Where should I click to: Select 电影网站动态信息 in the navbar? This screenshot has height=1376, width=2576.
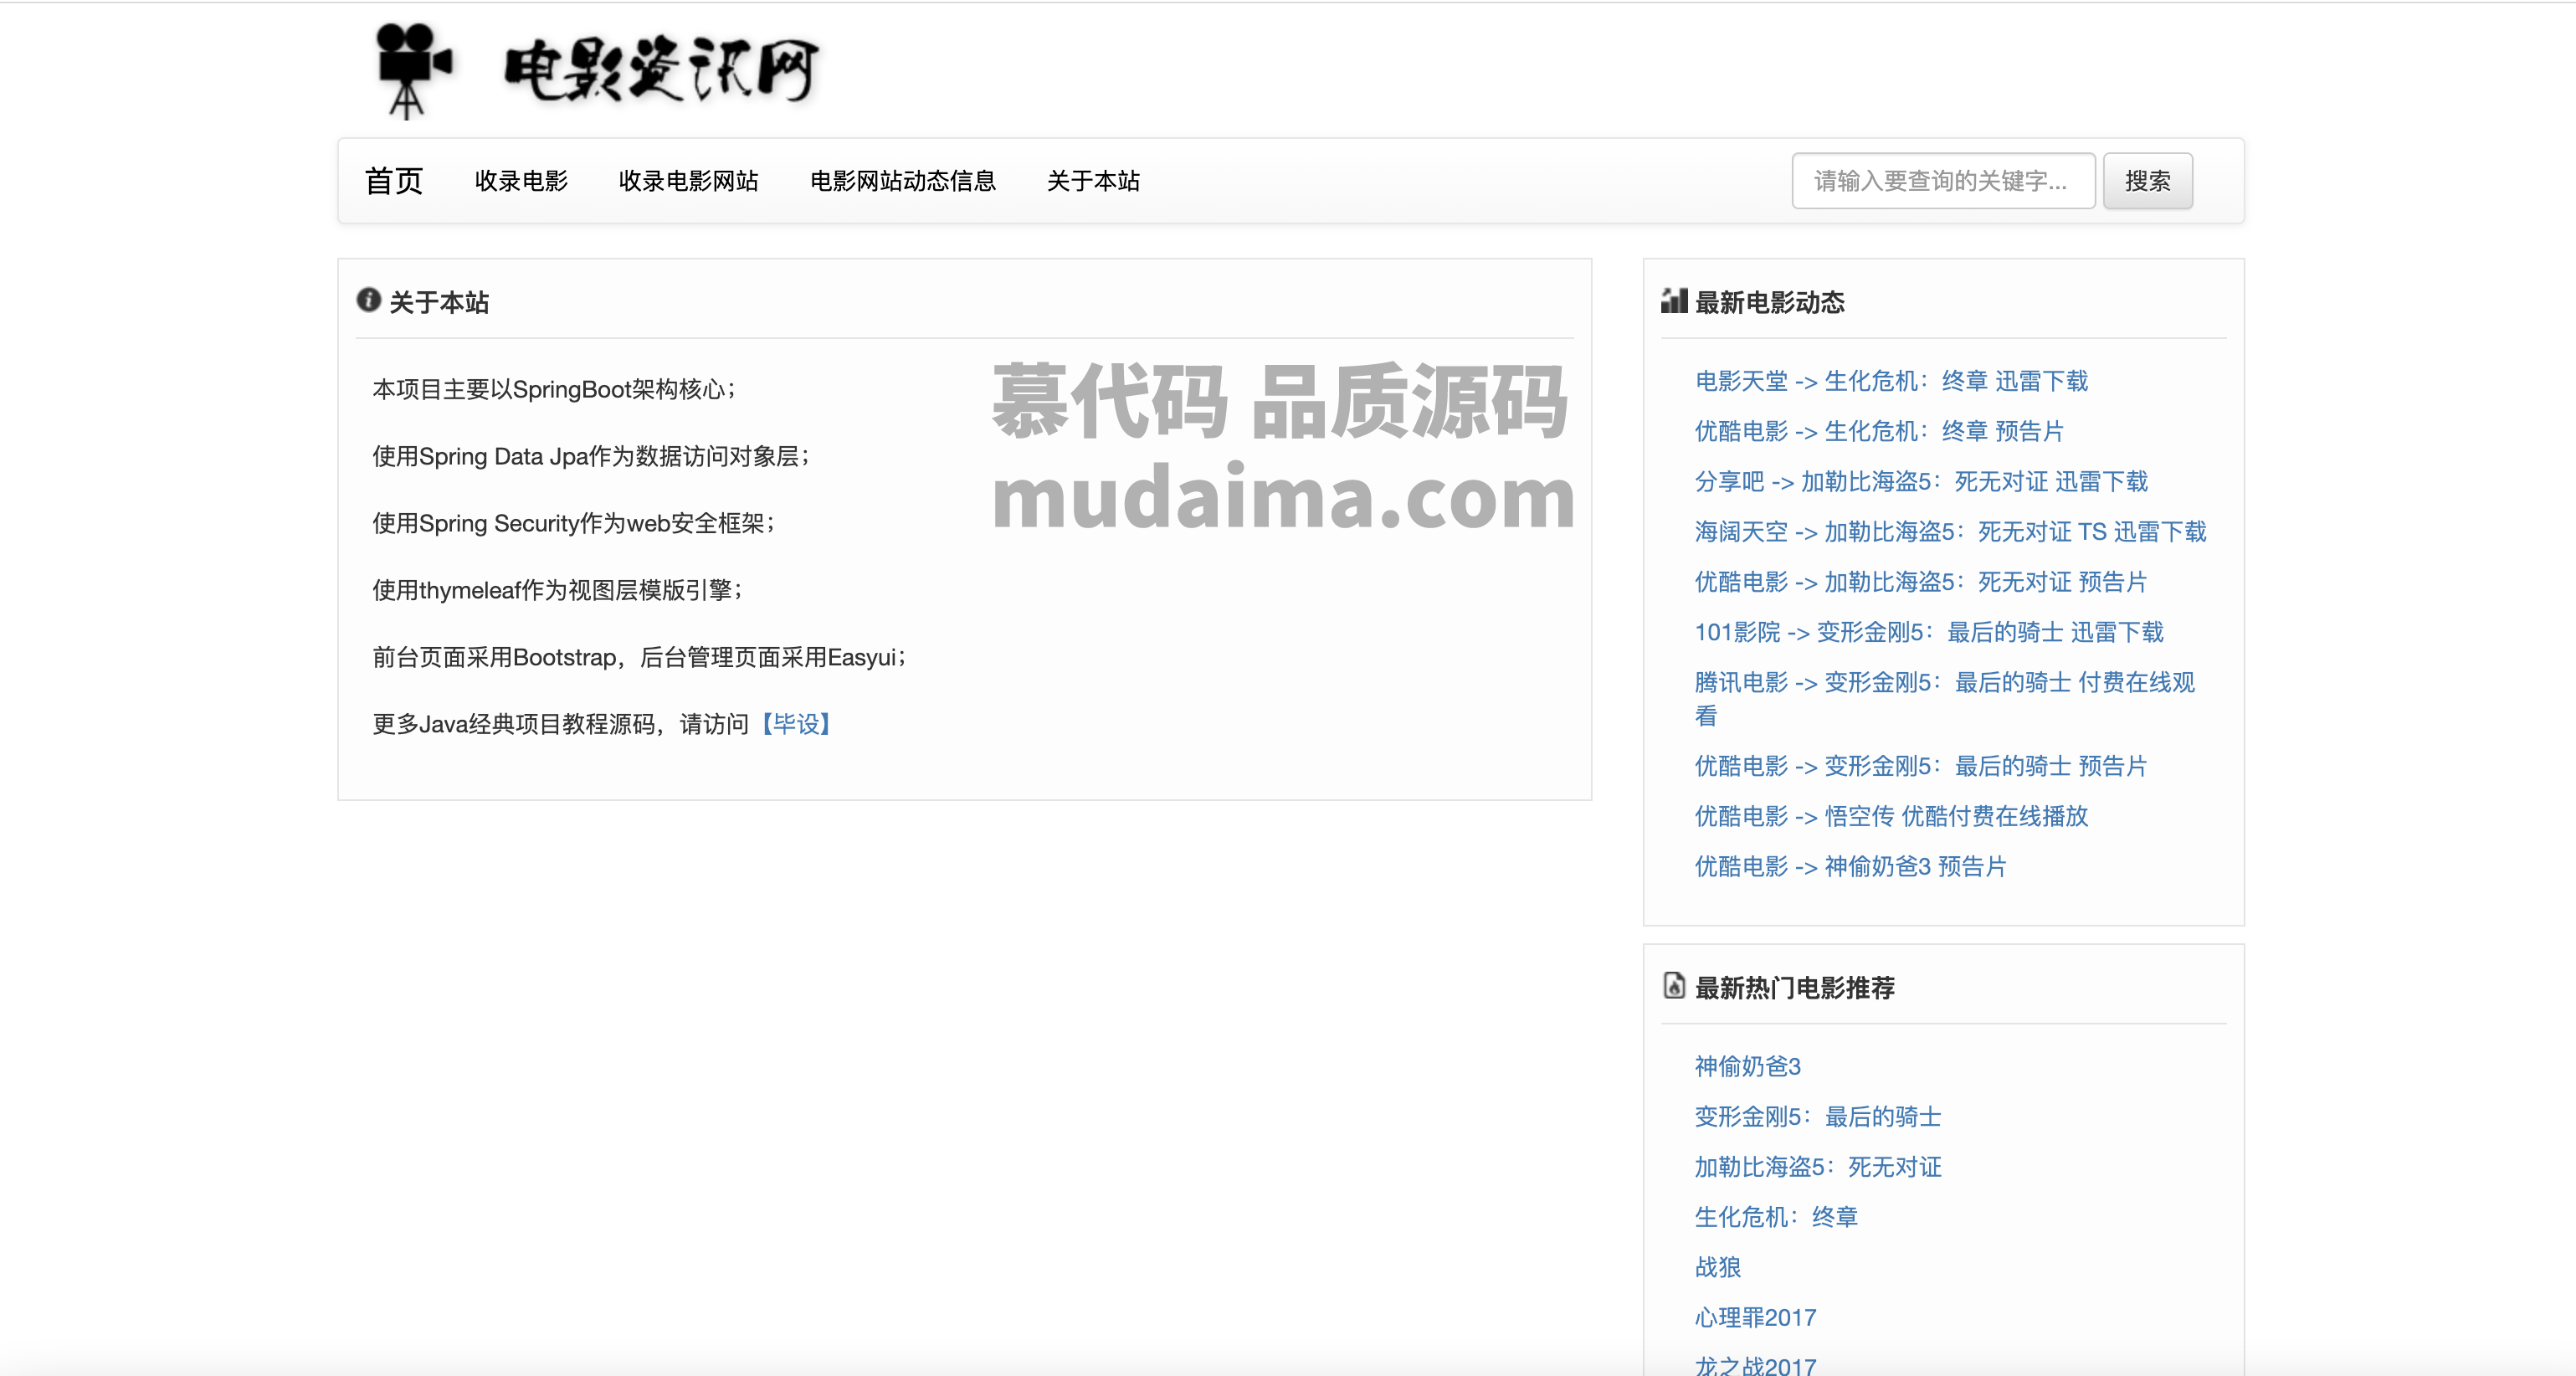tap(903, 181)
